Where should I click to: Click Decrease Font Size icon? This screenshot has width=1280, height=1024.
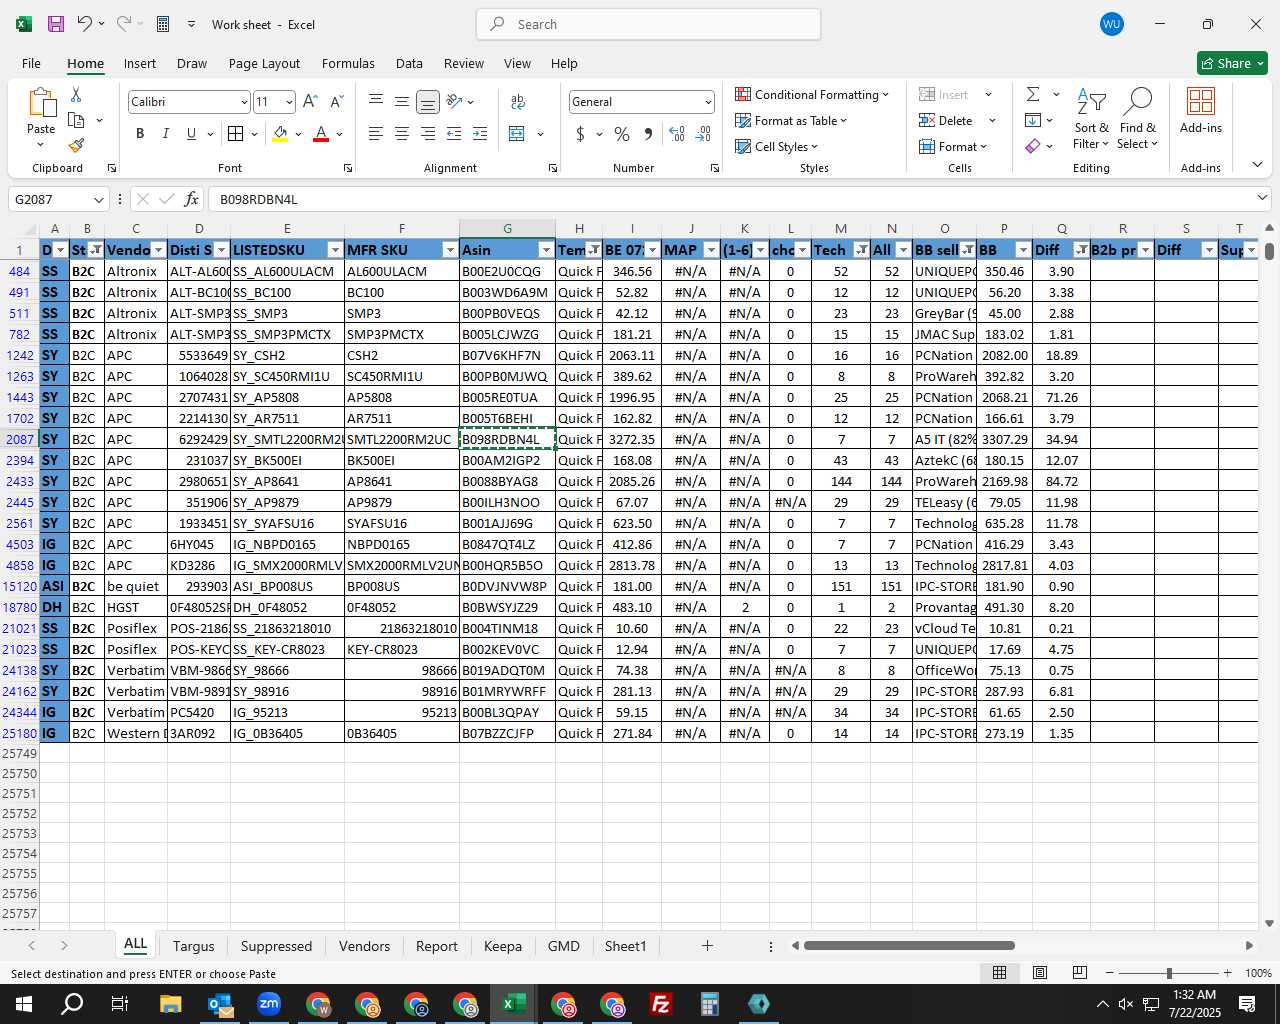click(336, 101)
